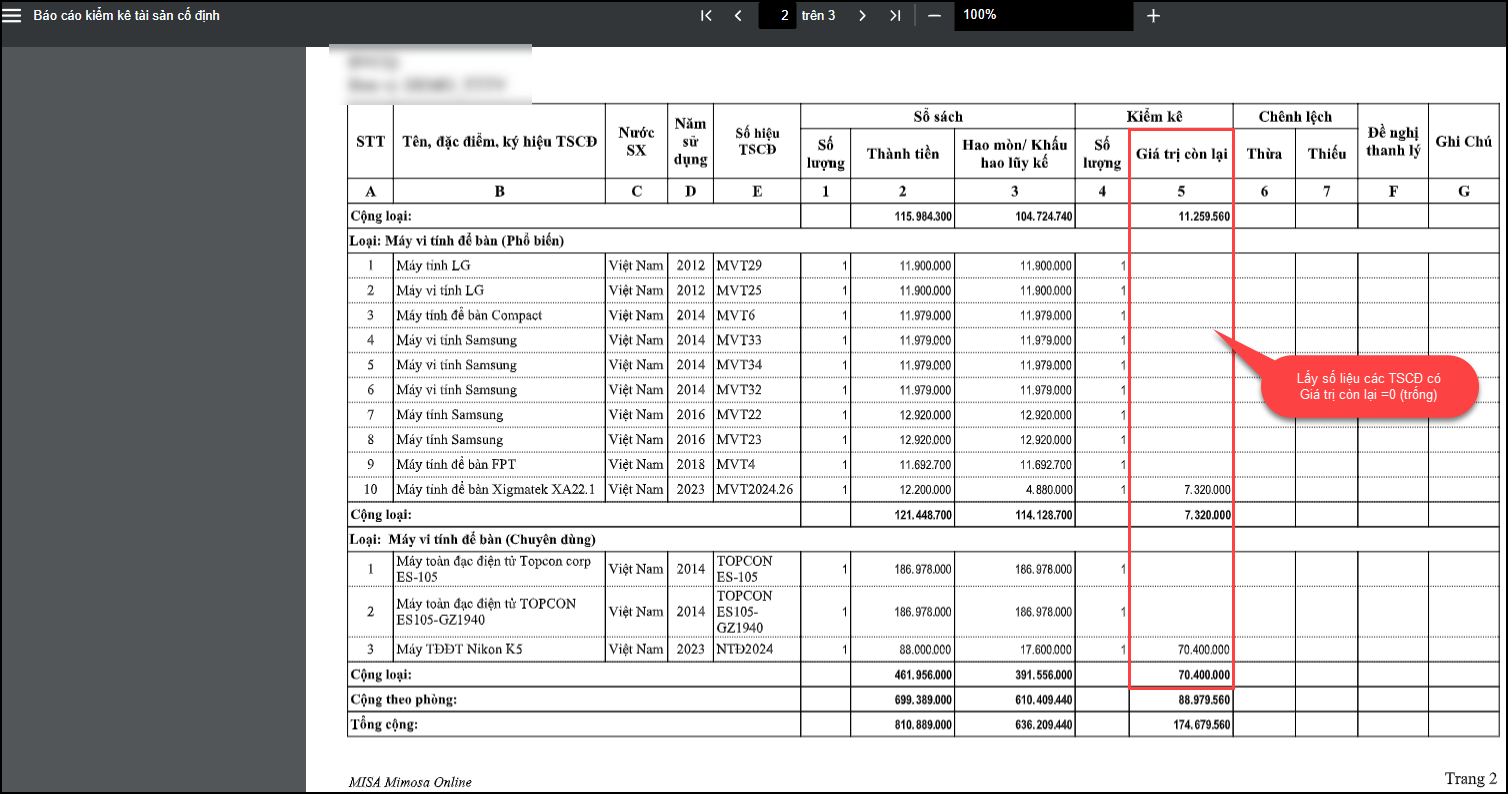Zoom in with the plus button

click(x=1153, y=15)
